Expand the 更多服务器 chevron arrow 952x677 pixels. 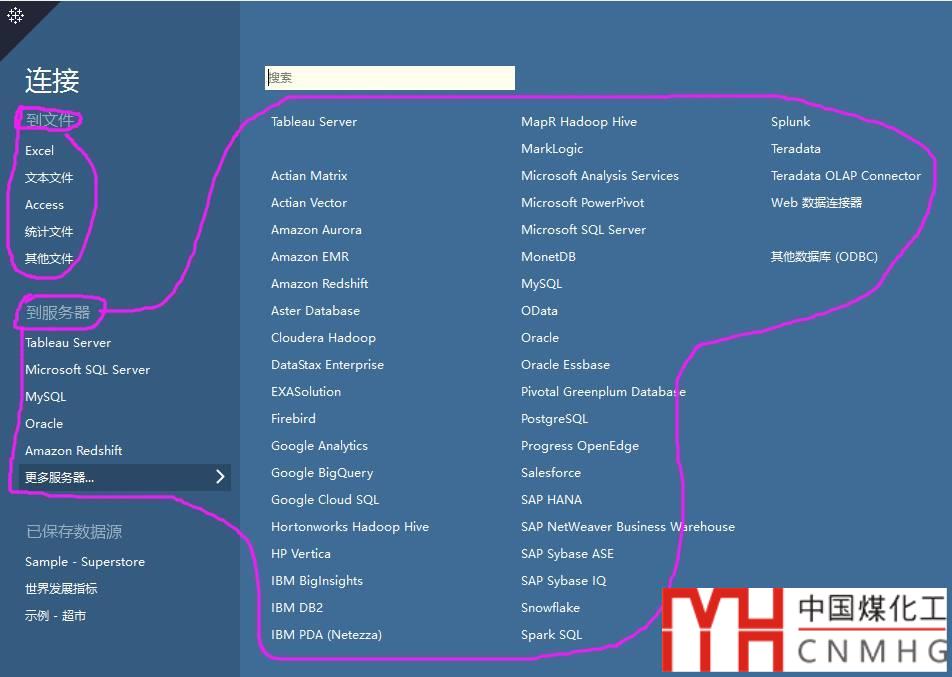(x=220, y=477)
